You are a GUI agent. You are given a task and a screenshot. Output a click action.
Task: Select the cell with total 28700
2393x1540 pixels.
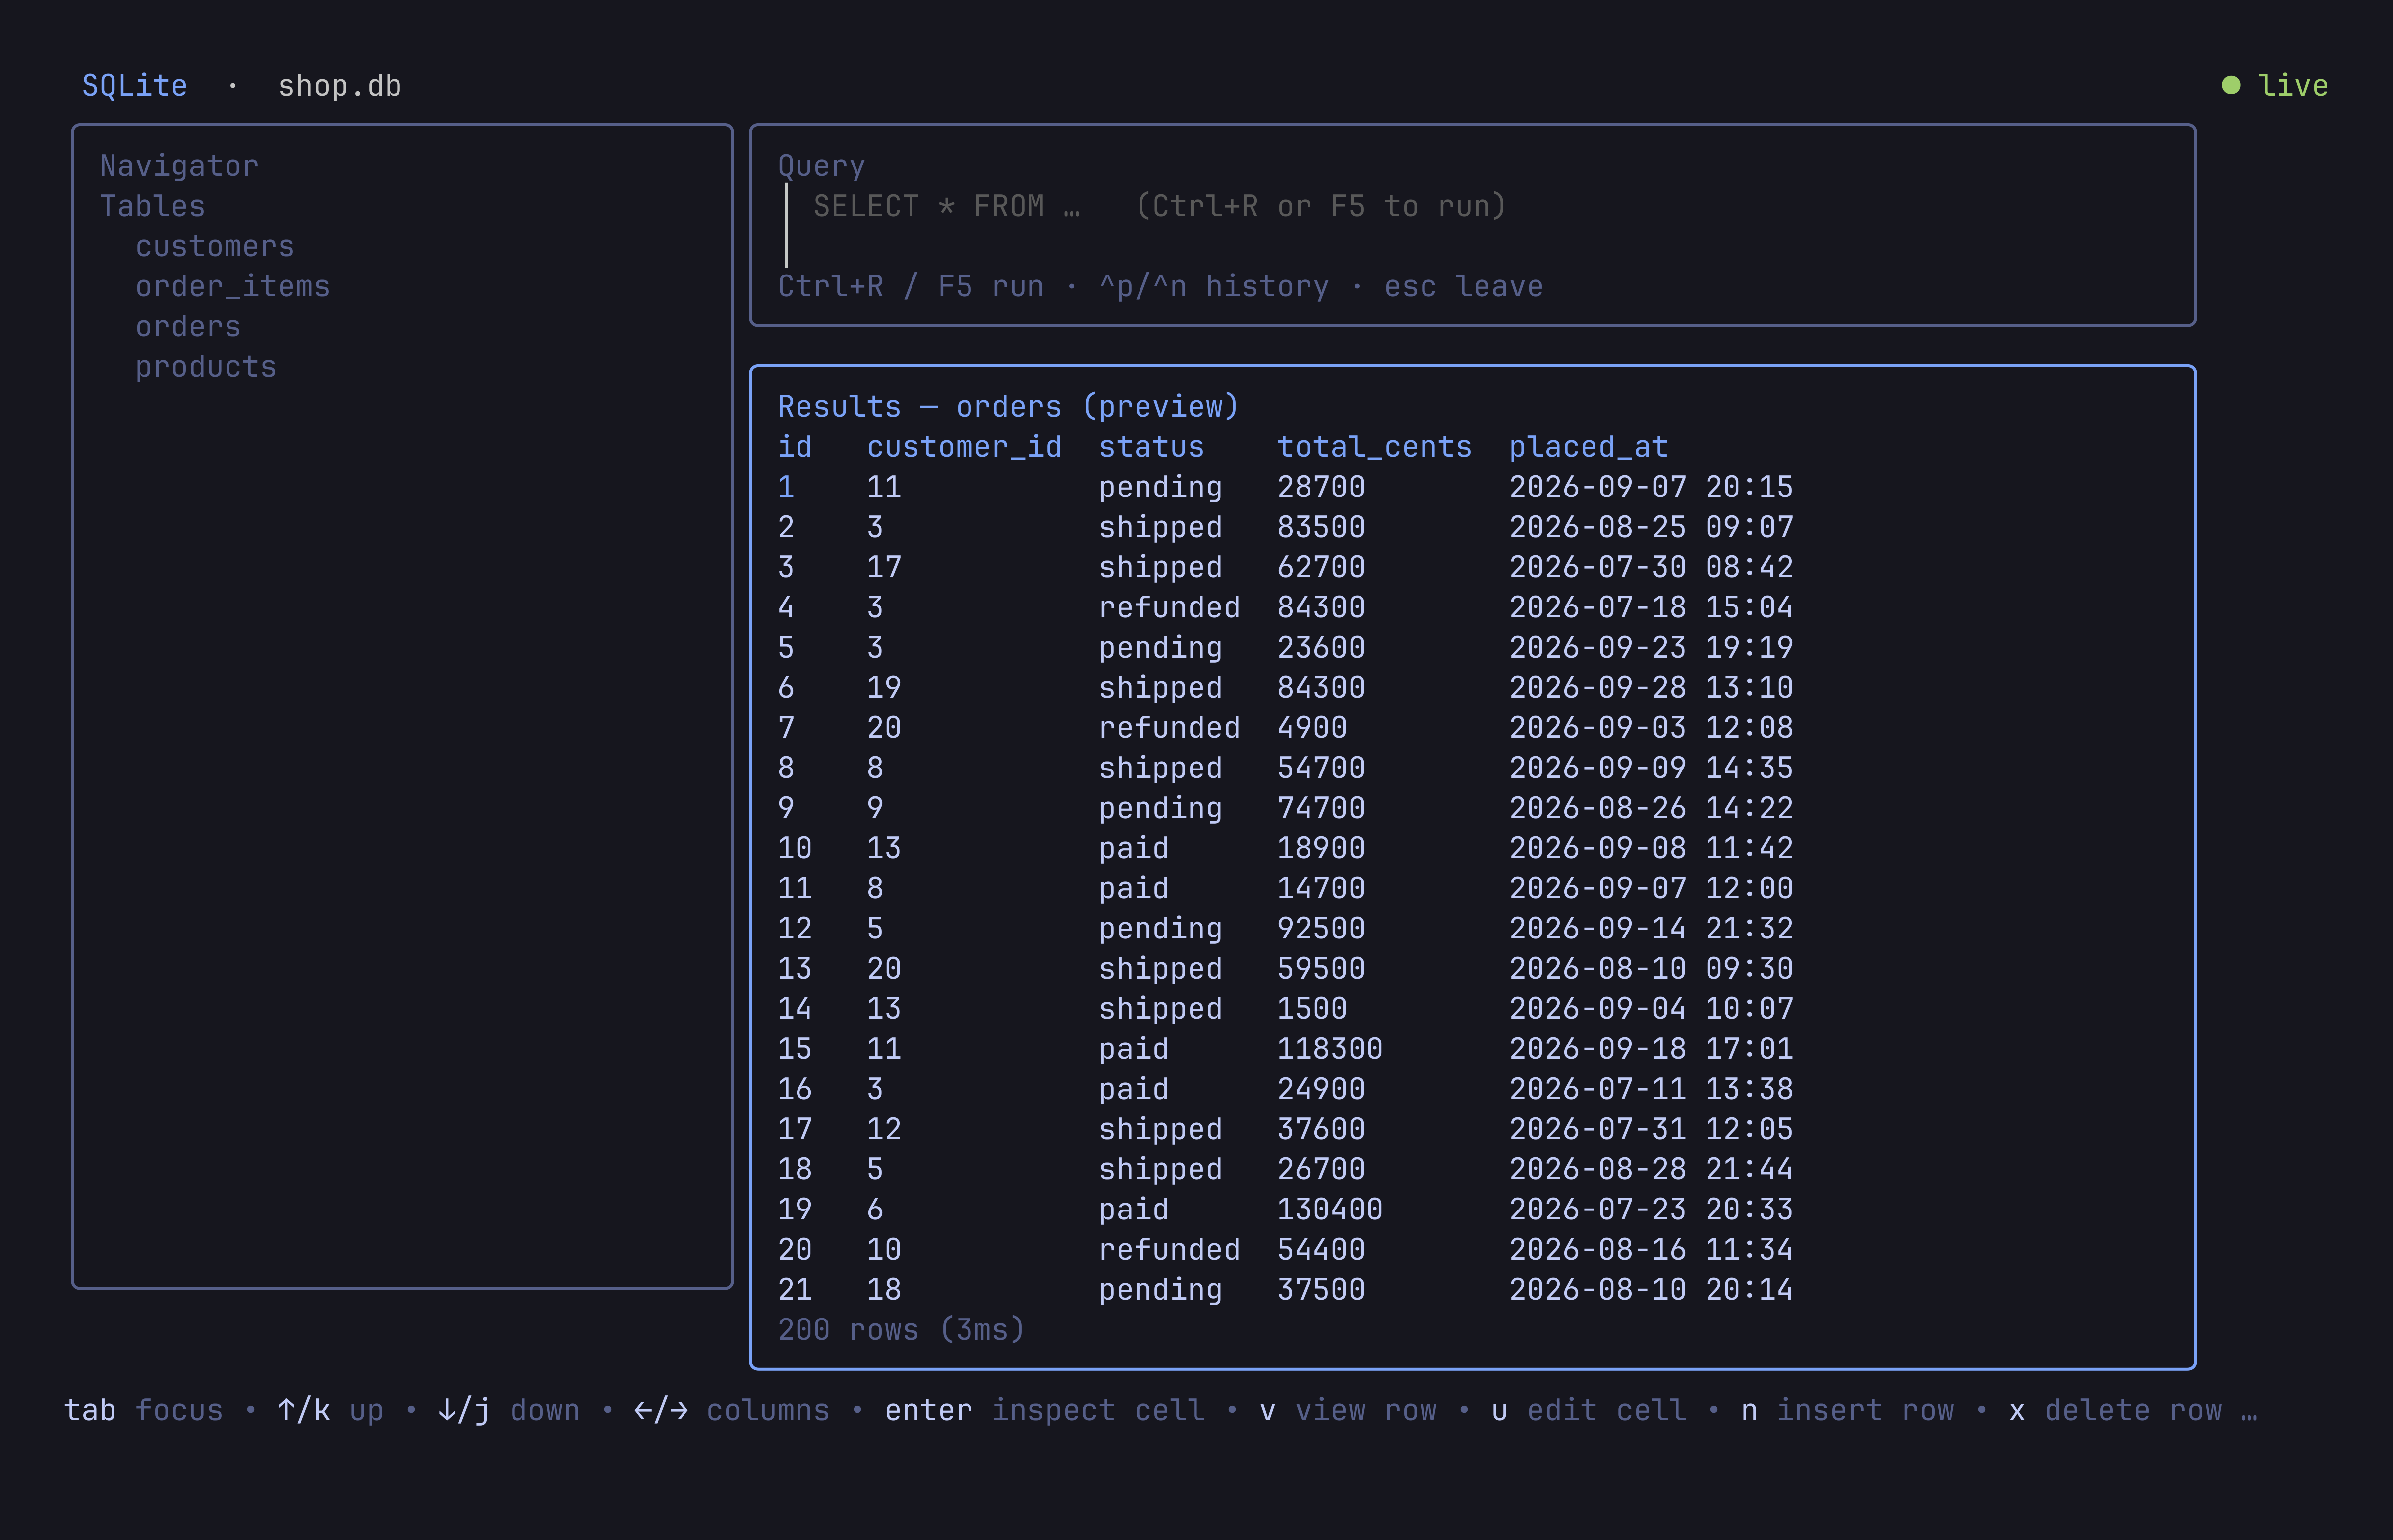[x=1321, y=487]
